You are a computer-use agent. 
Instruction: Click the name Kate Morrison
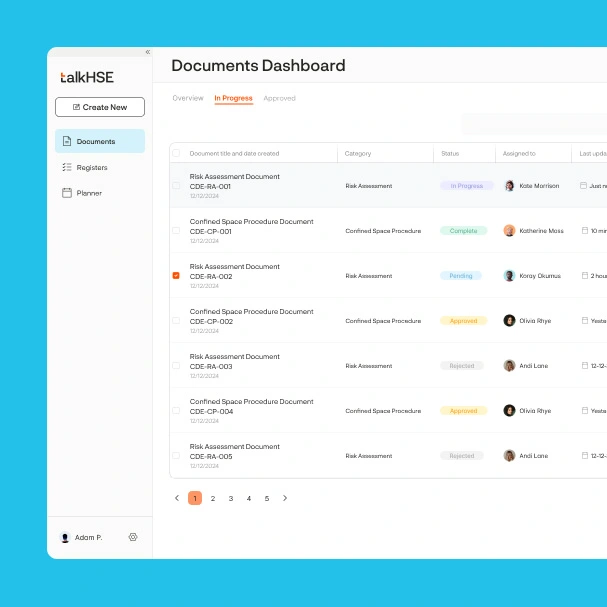point(539,186)
